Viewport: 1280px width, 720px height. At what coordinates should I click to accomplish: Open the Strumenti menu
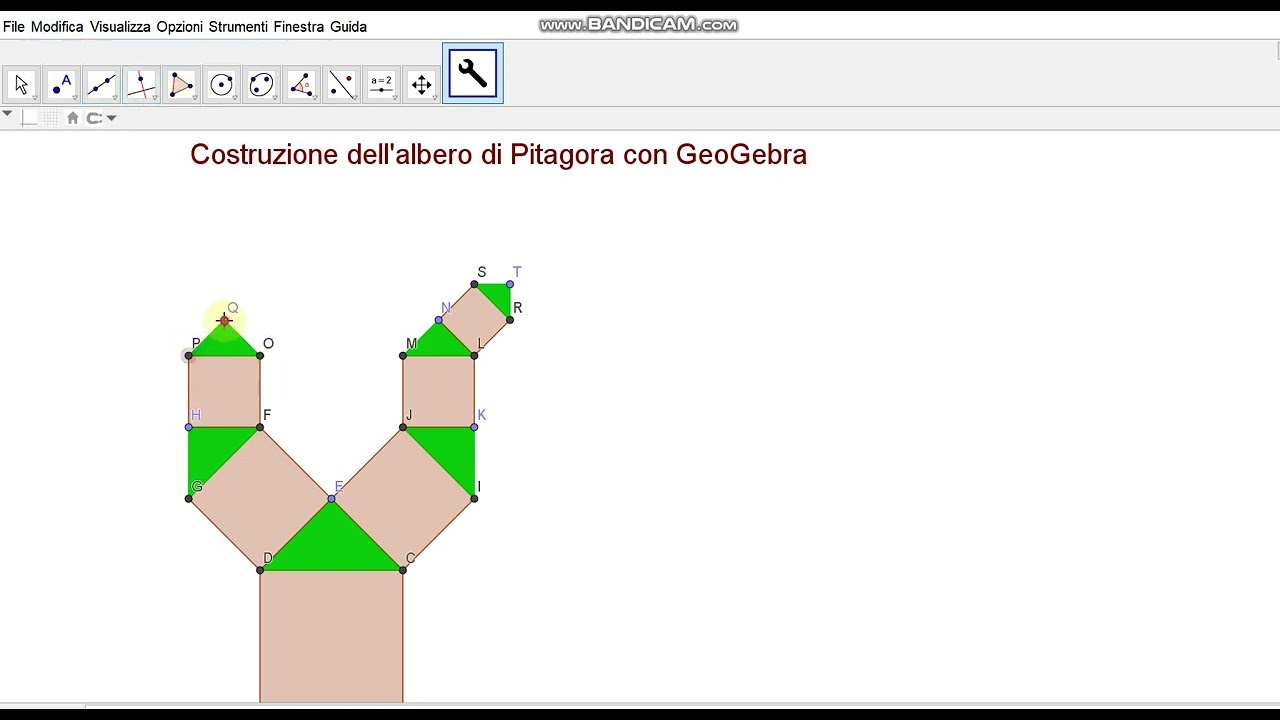[x=238, y=27]
